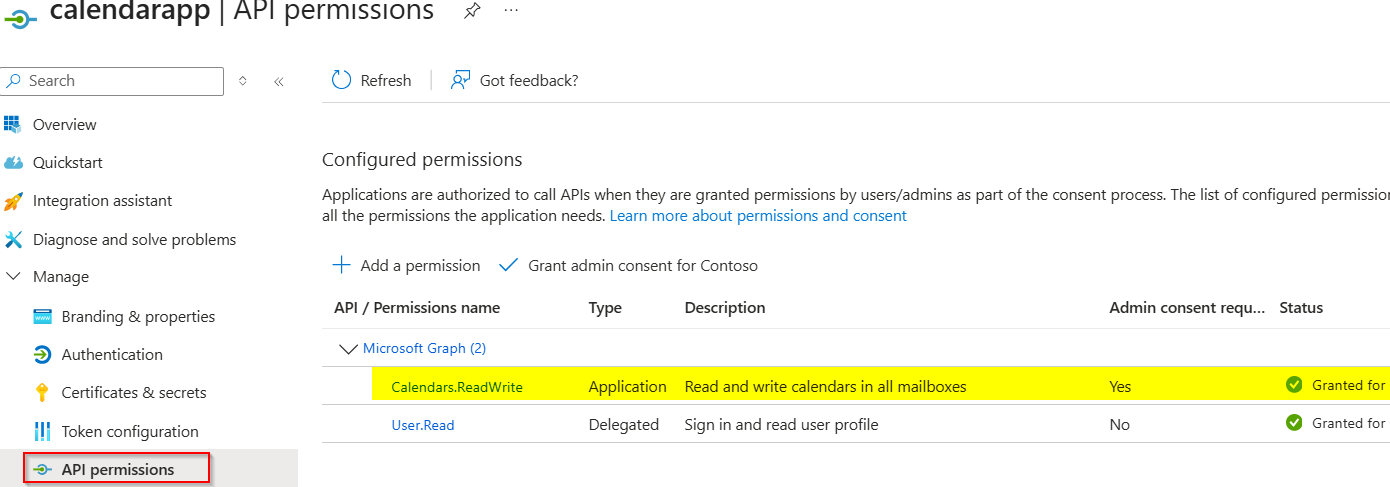Click the Application type cell

point(628,386)
